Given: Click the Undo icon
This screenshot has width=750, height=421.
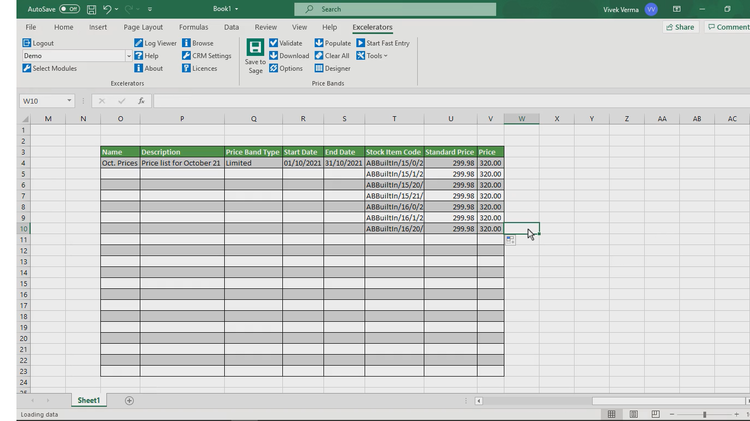Looking at the screenshot, I should [107, 9].
